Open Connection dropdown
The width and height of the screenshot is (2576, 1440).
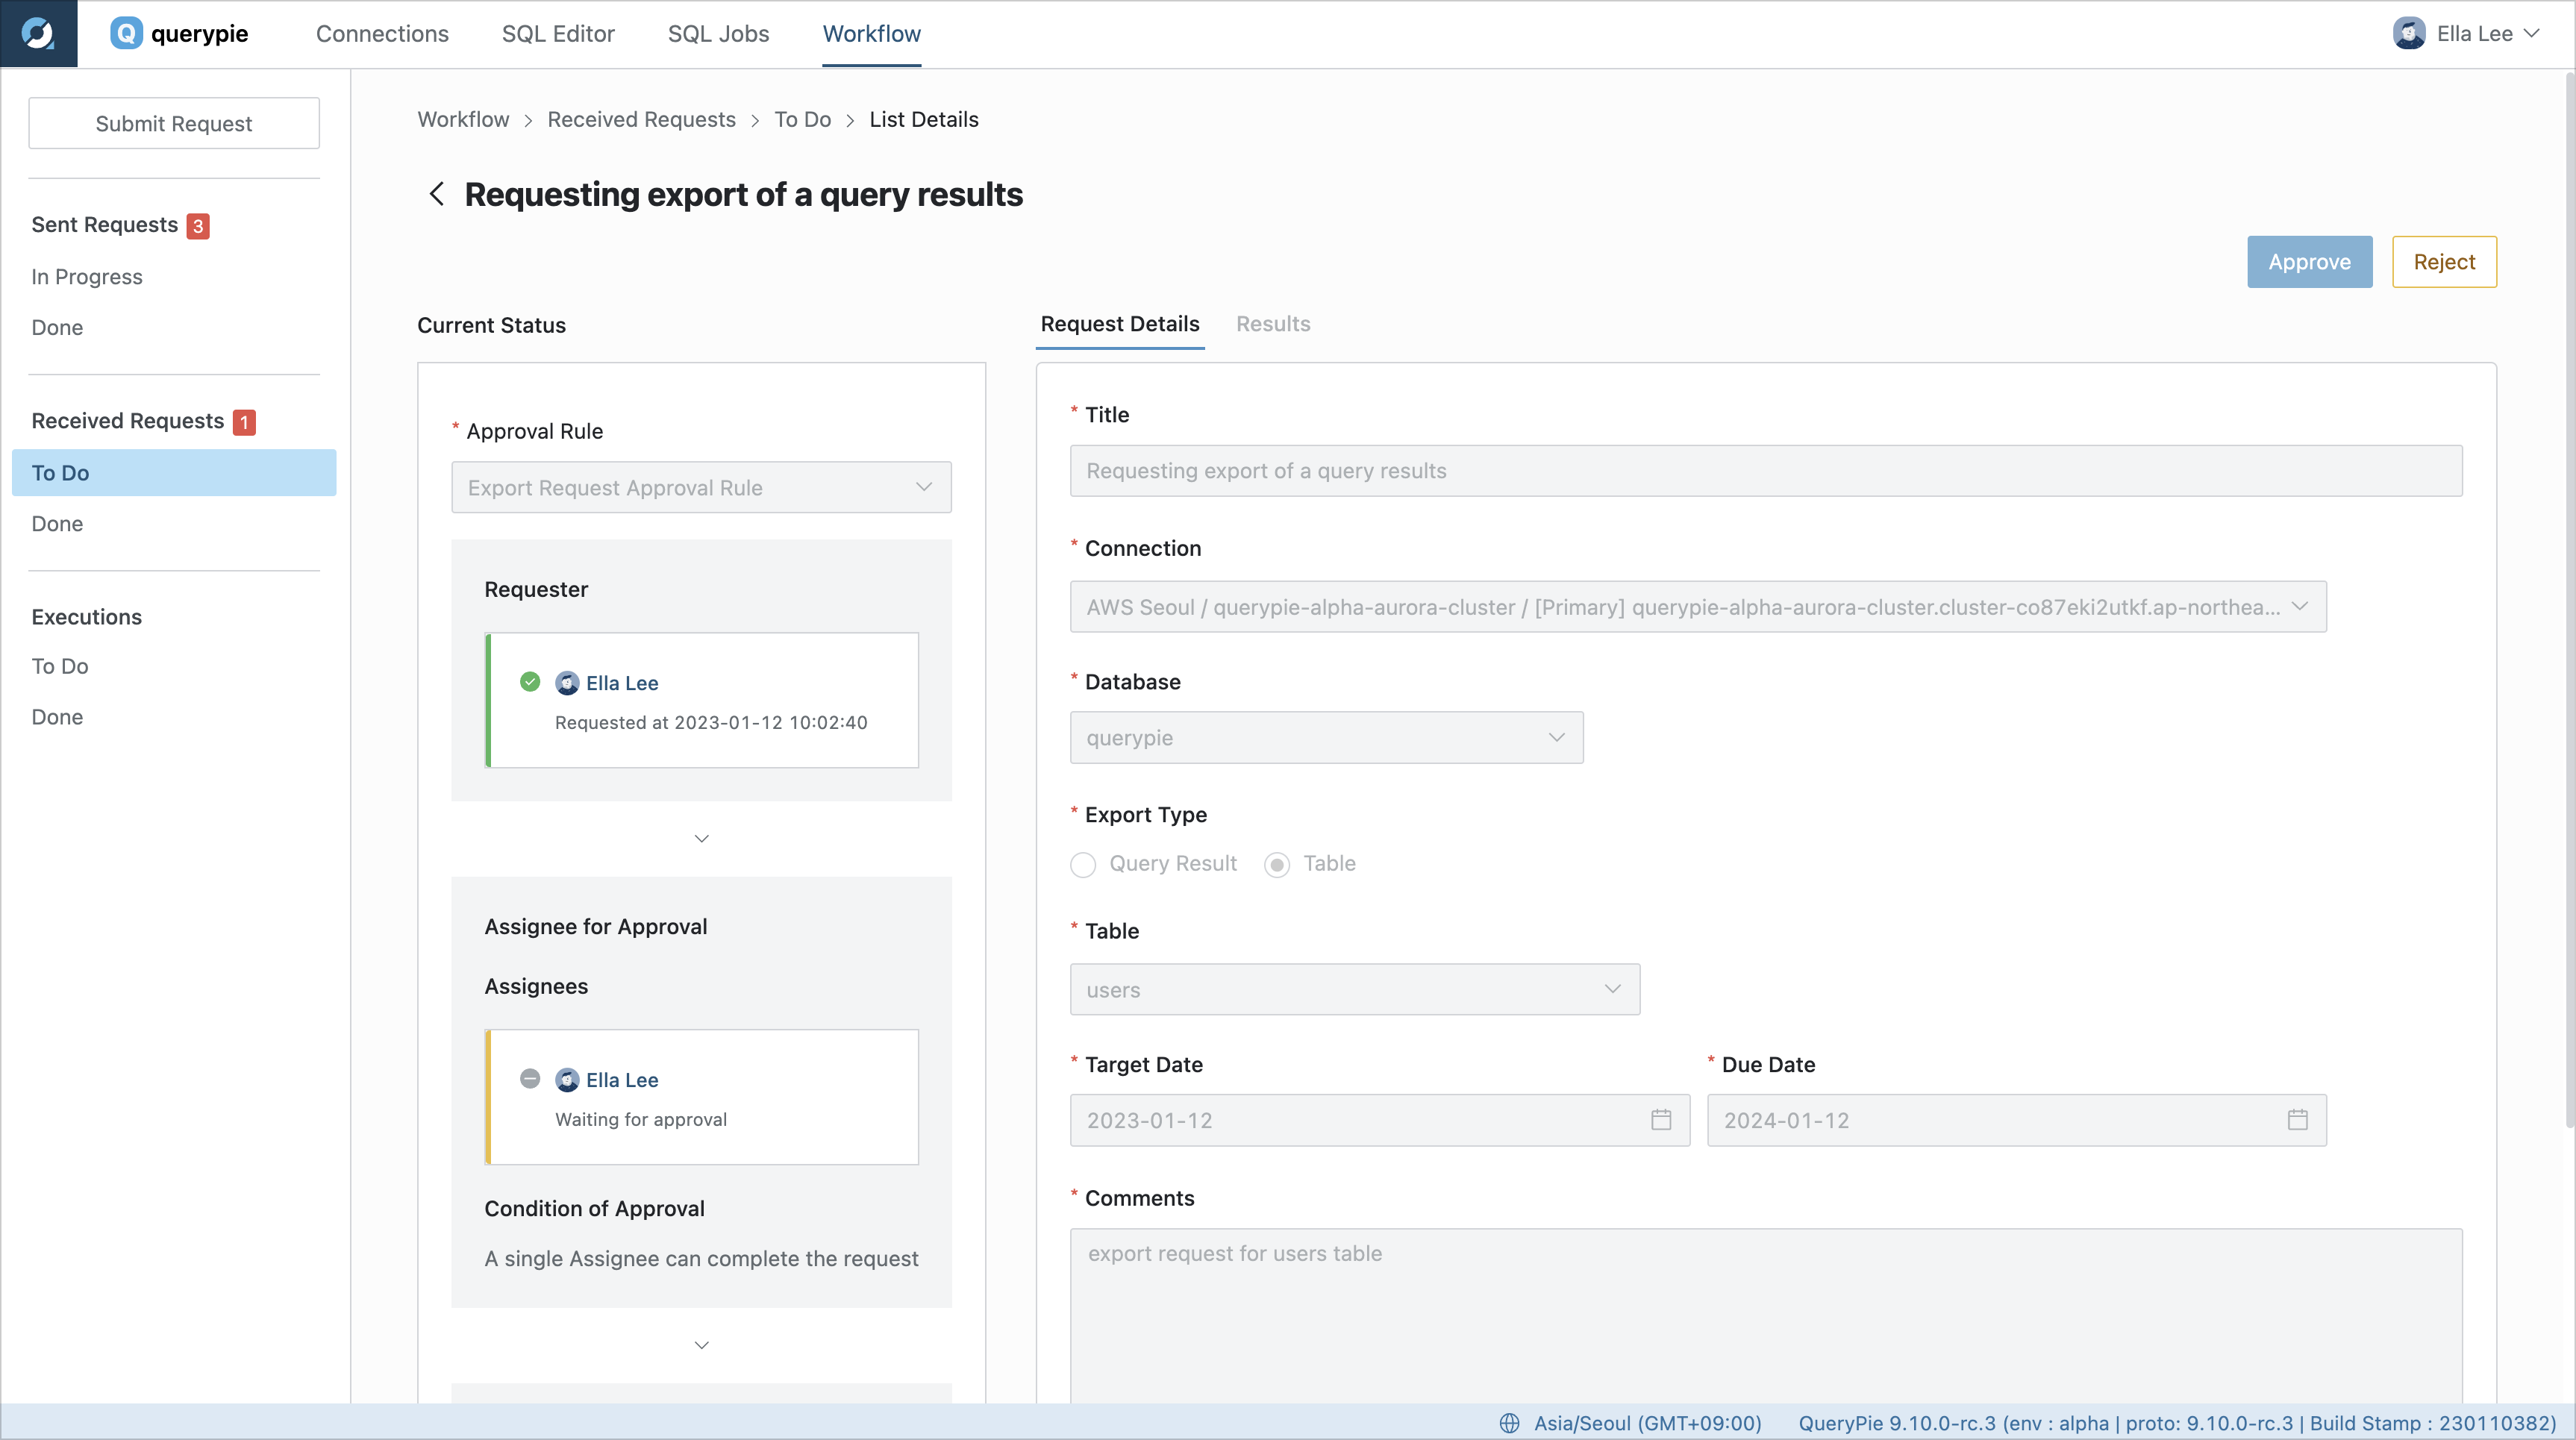pos(1698,606)
